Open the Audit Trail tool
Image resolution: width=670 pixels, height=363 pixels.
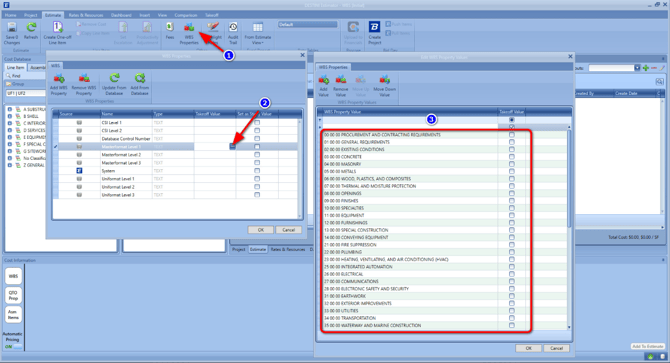tap(233, 28)
